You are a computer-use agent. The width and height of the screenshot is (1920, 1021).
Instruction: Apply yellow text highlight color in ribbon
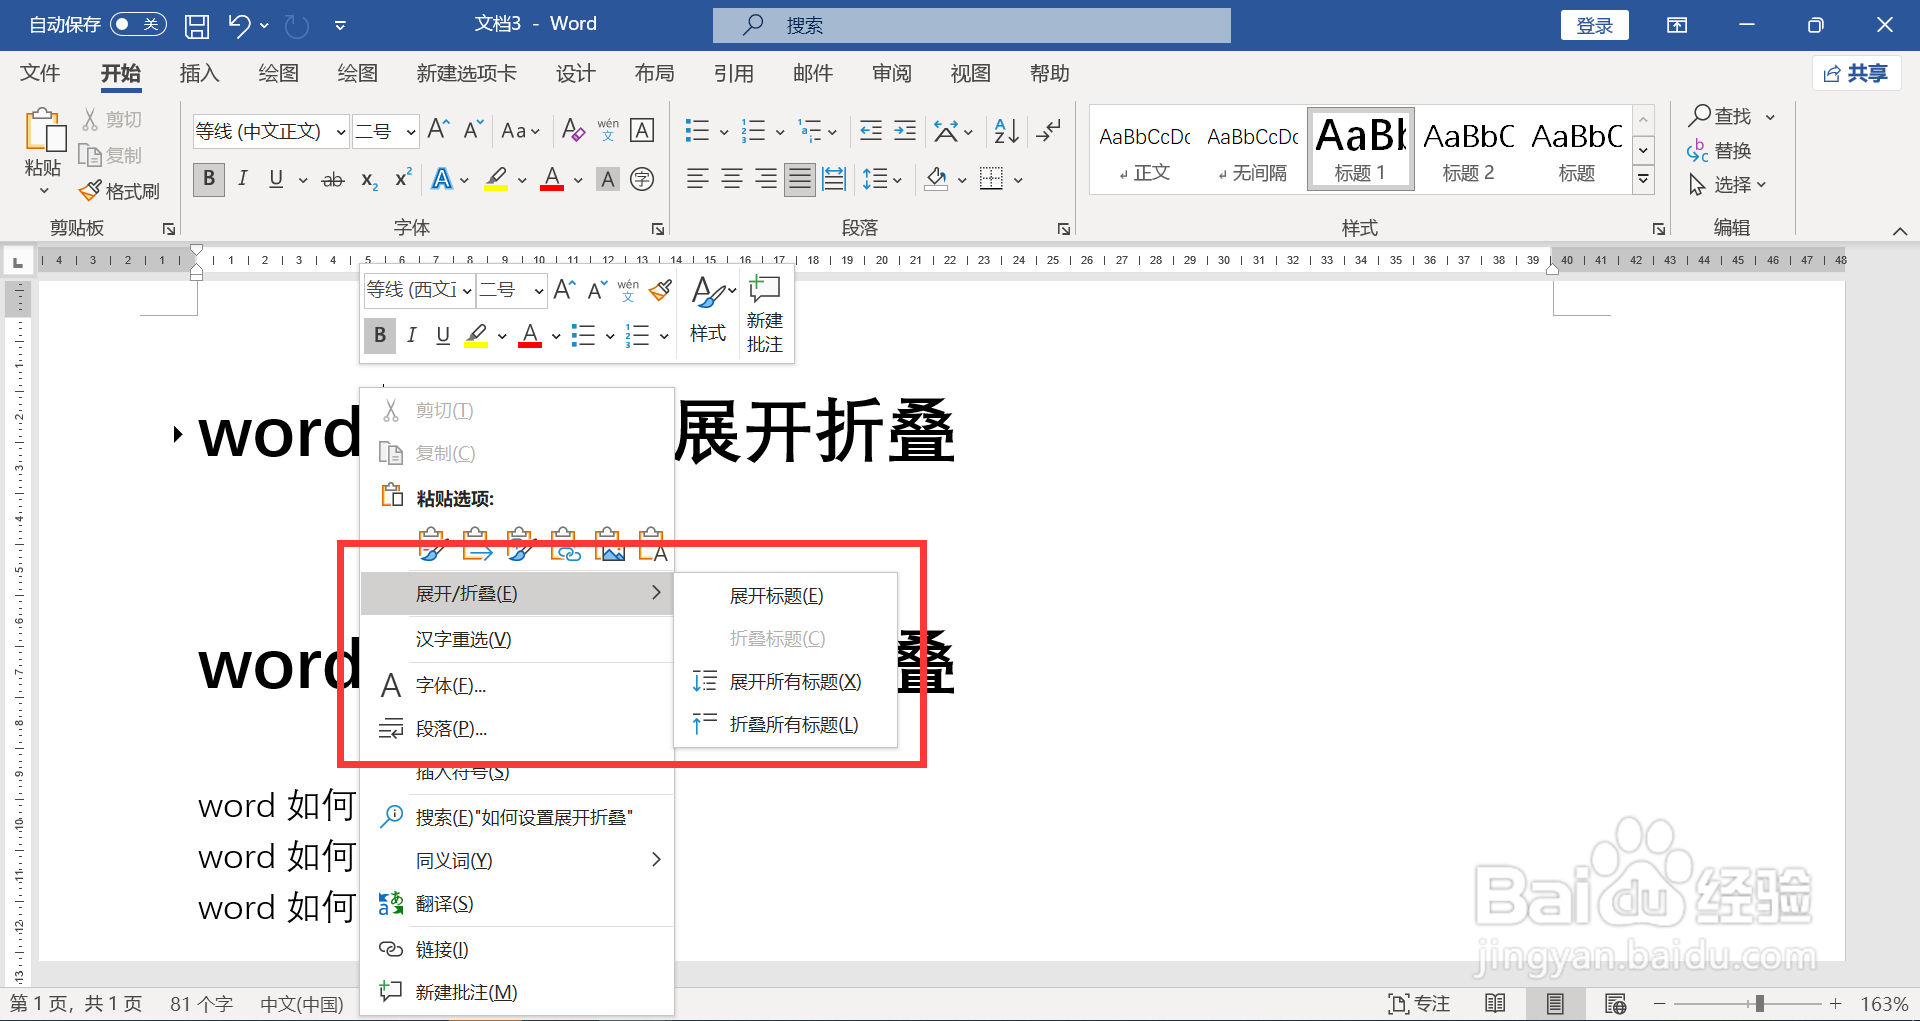click(496, 179)
